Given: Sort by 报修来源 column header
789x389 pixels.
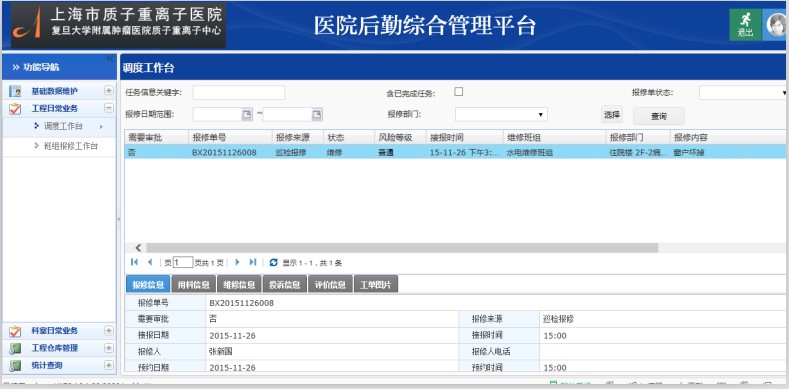Looking at the screenshot, I should click(298, 137).
